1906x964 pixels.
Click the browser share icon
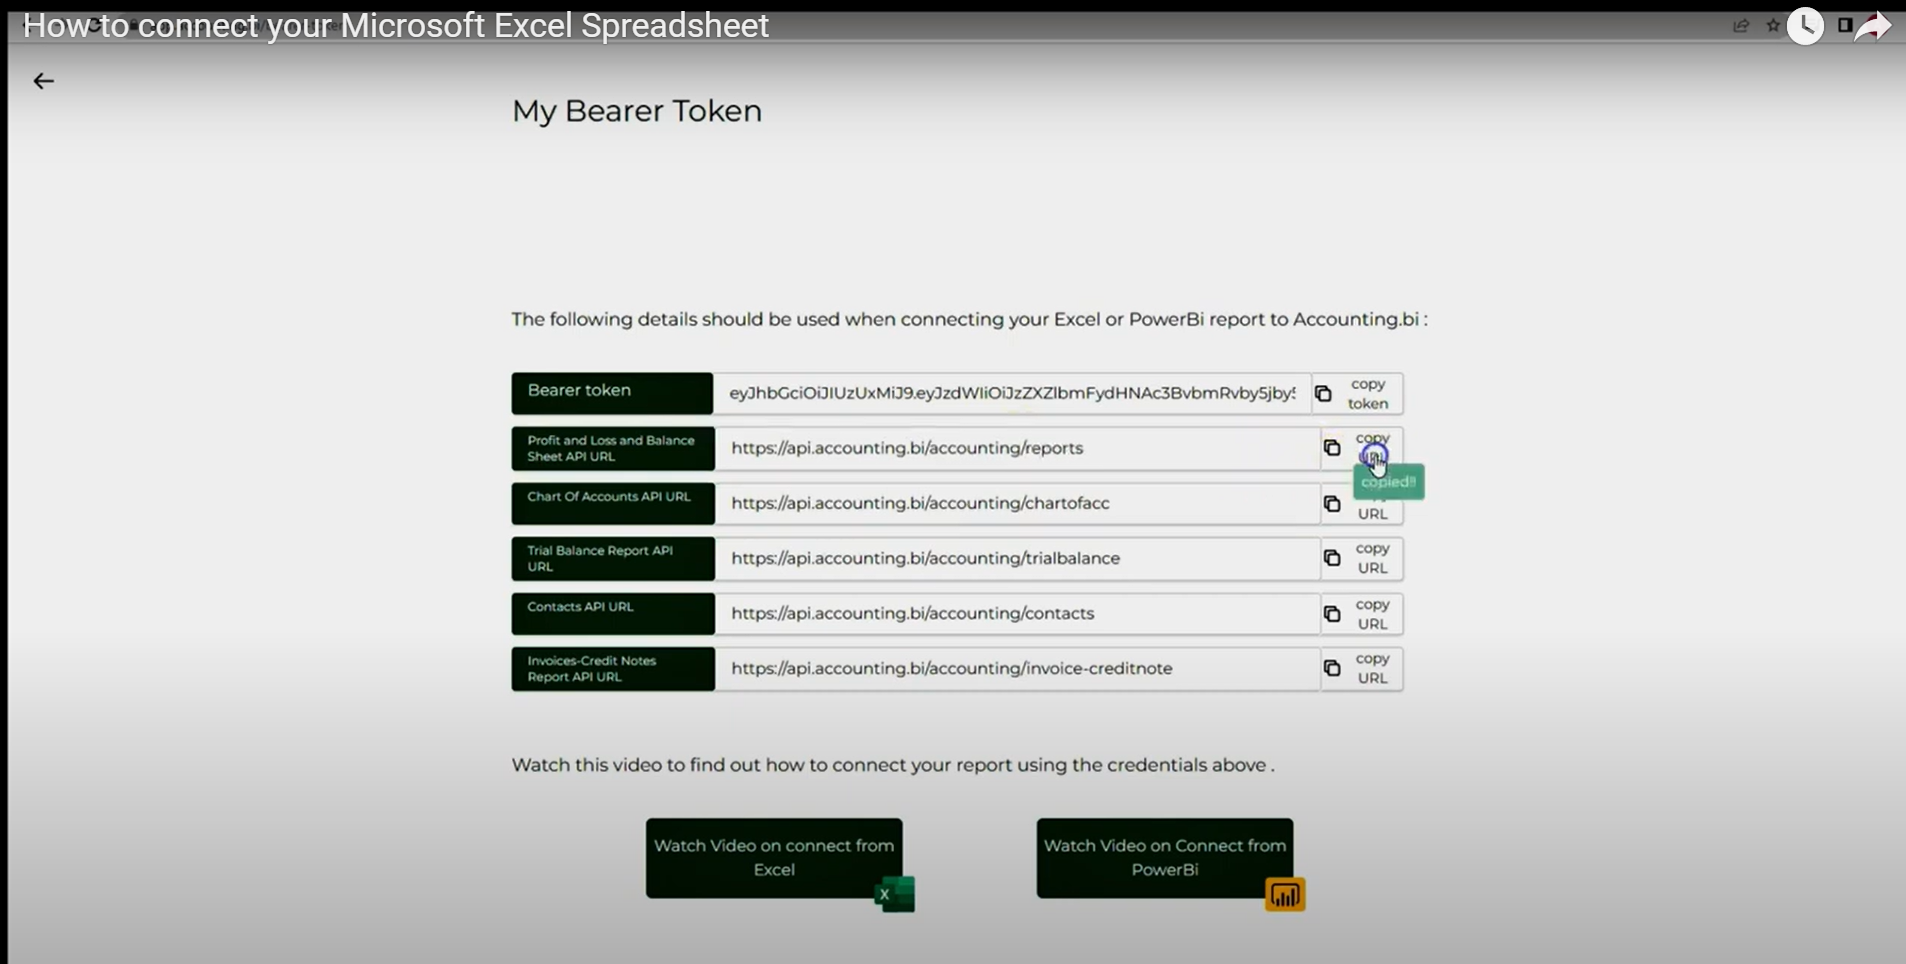(1741, 26)
